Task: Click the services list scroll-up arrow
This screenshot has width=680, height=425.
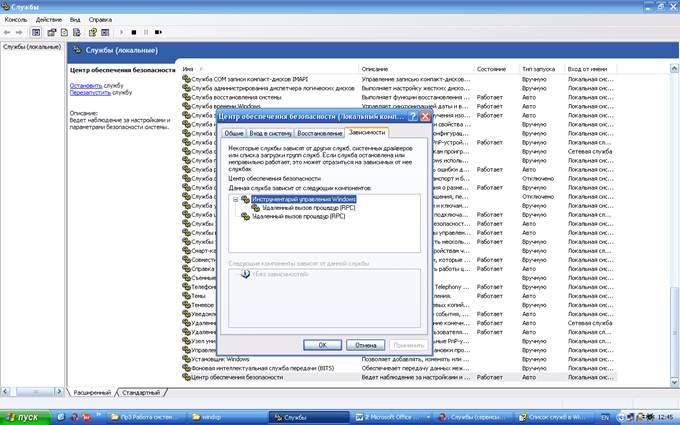Action: click(674, 69)
